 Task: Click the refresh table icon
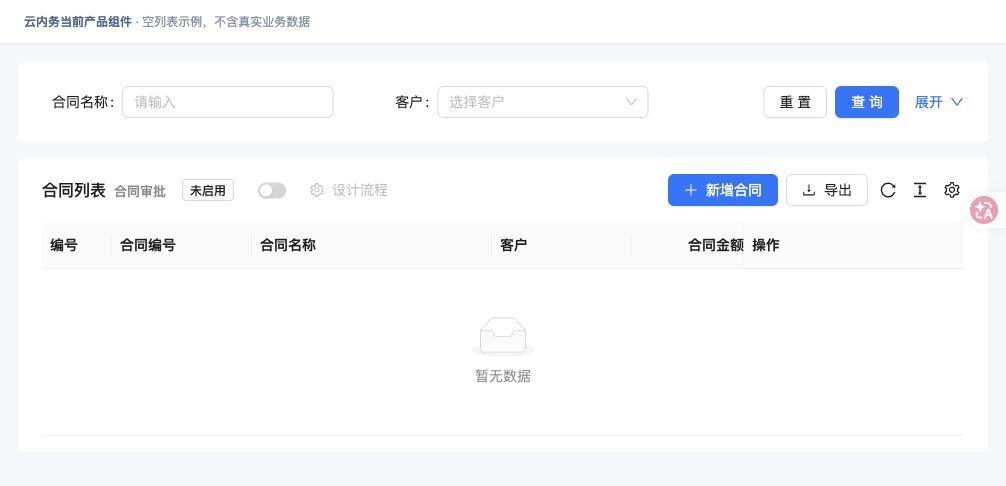pyautogui.click(x=888, y=190)
